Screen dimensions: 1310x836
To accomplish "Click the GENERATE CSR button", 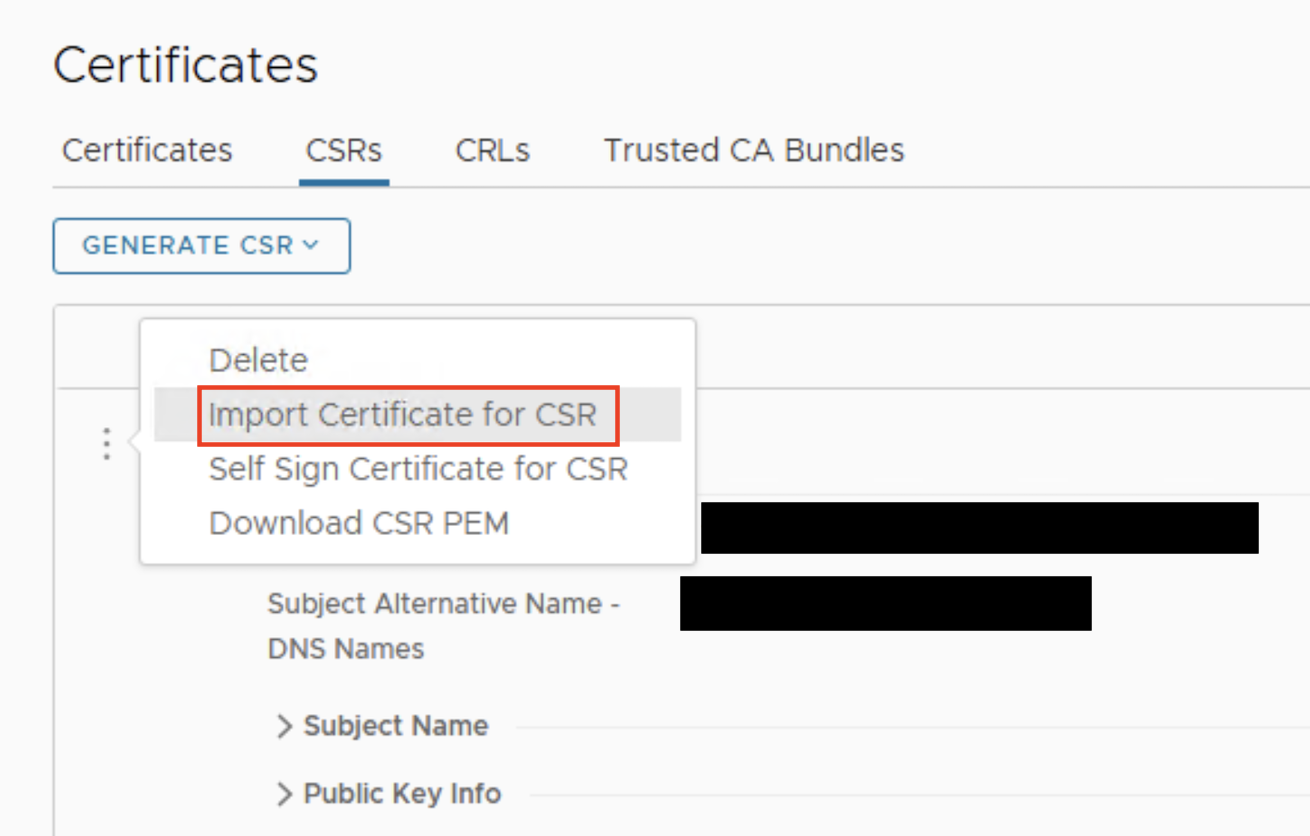I will click(x=201, y=246).
